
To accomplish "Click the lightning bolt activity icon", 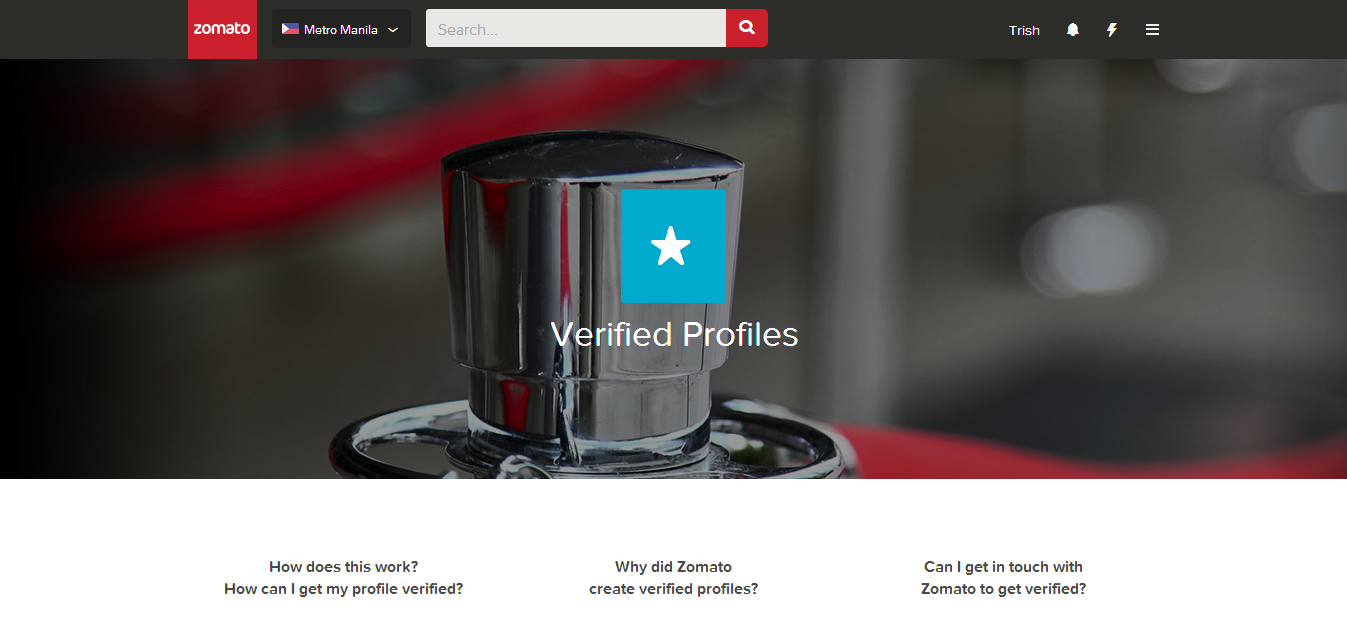I will point(1112,30).
